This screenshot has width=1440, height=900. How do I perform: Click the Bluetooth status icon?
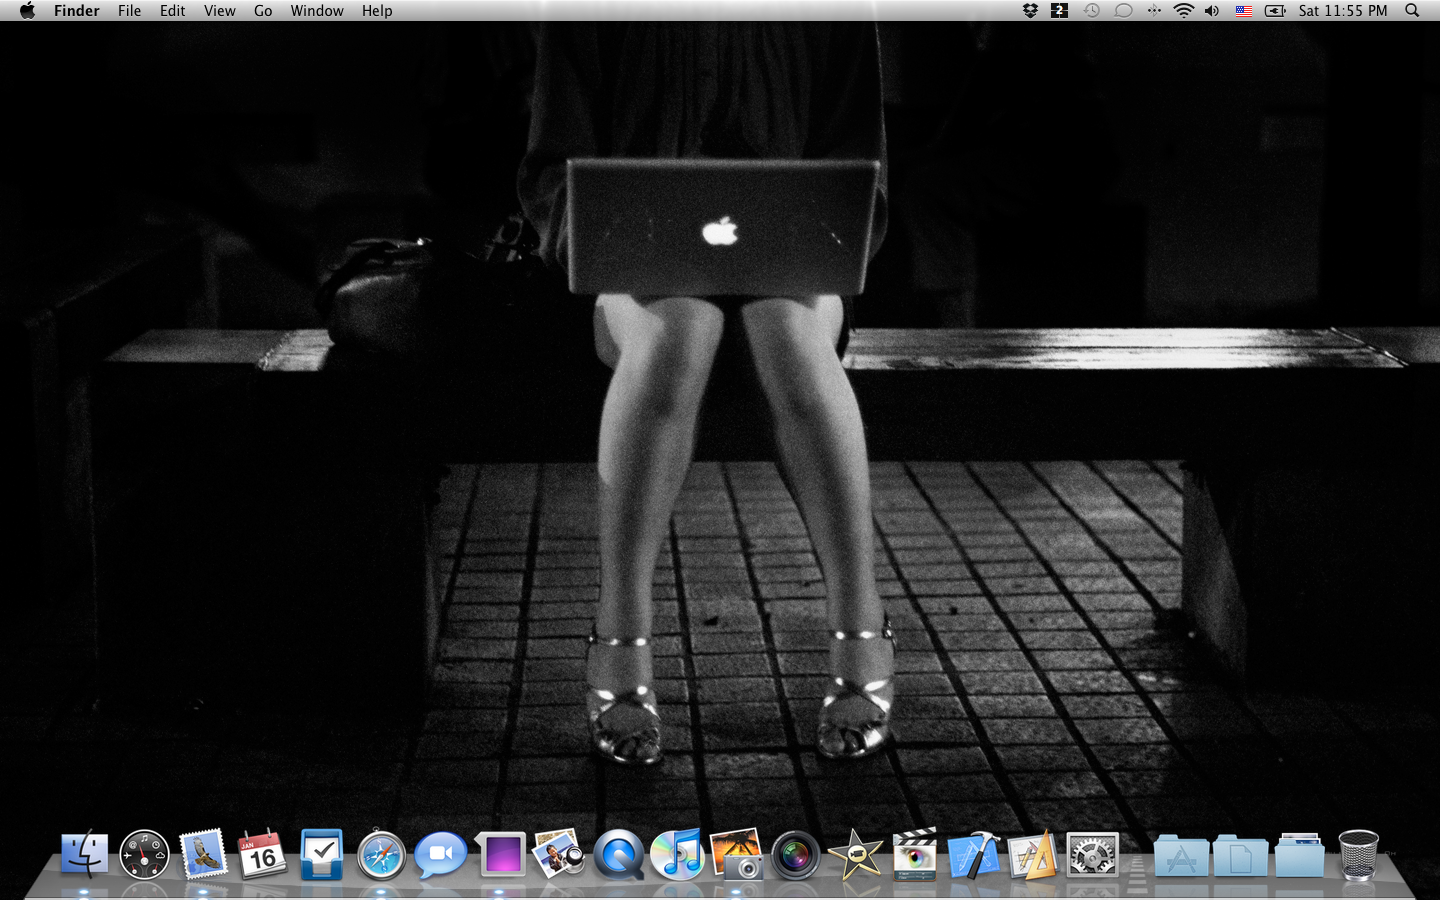1154,10
